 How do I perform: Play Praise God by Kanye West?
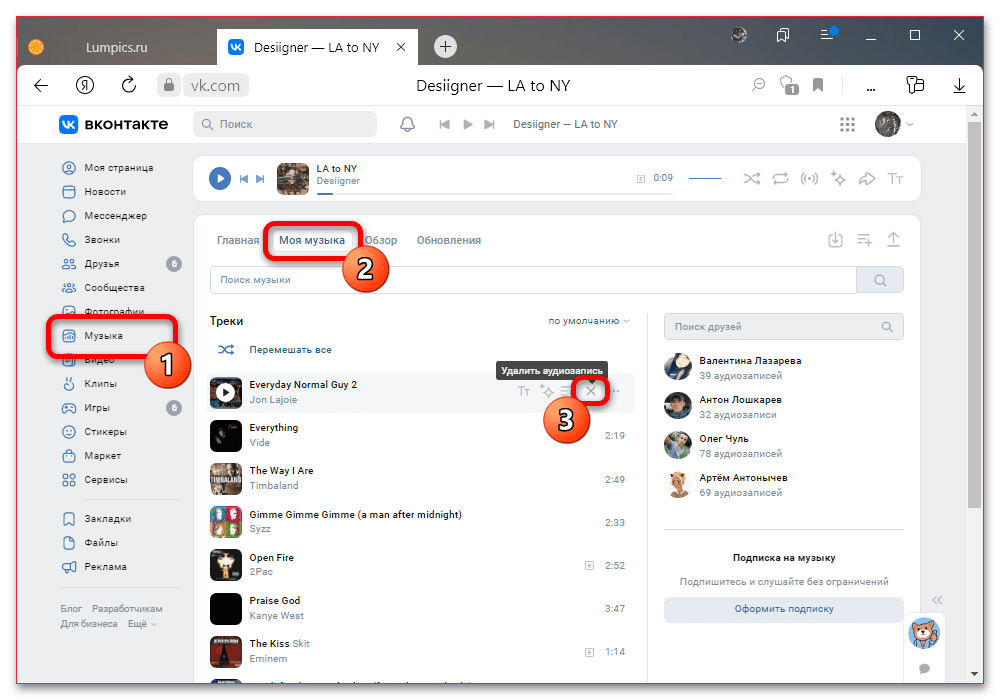(x=226, y=608)
